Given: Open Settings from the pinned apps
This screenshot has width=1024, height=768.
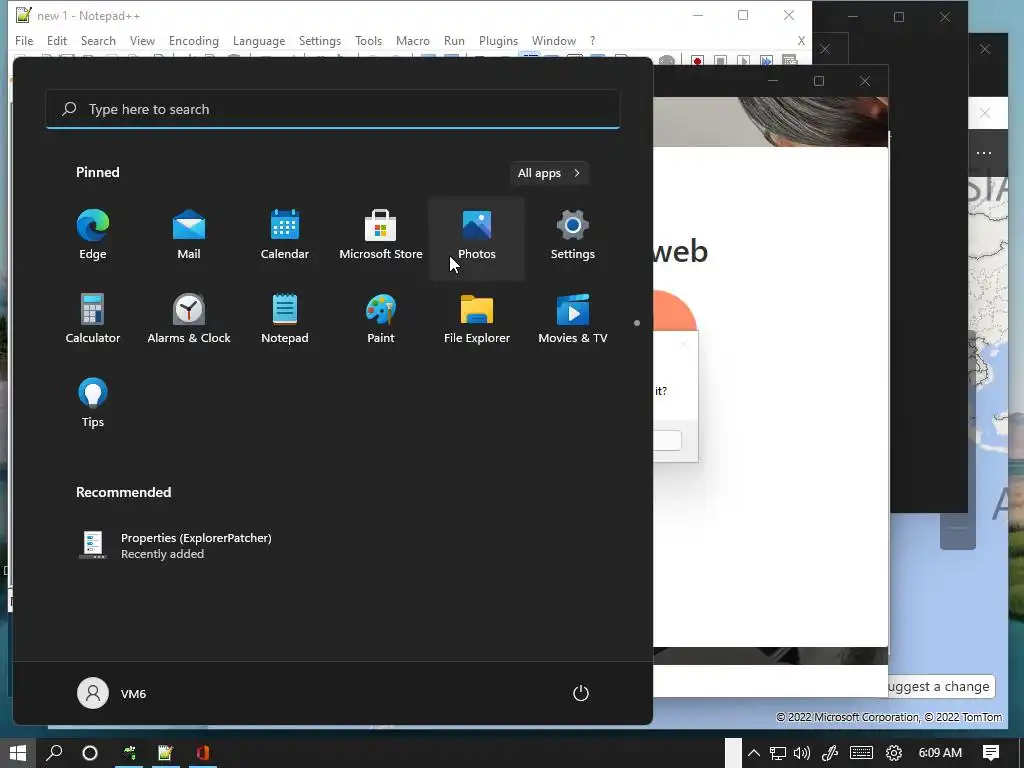Looking at the screenshot, I should [573, 235].
